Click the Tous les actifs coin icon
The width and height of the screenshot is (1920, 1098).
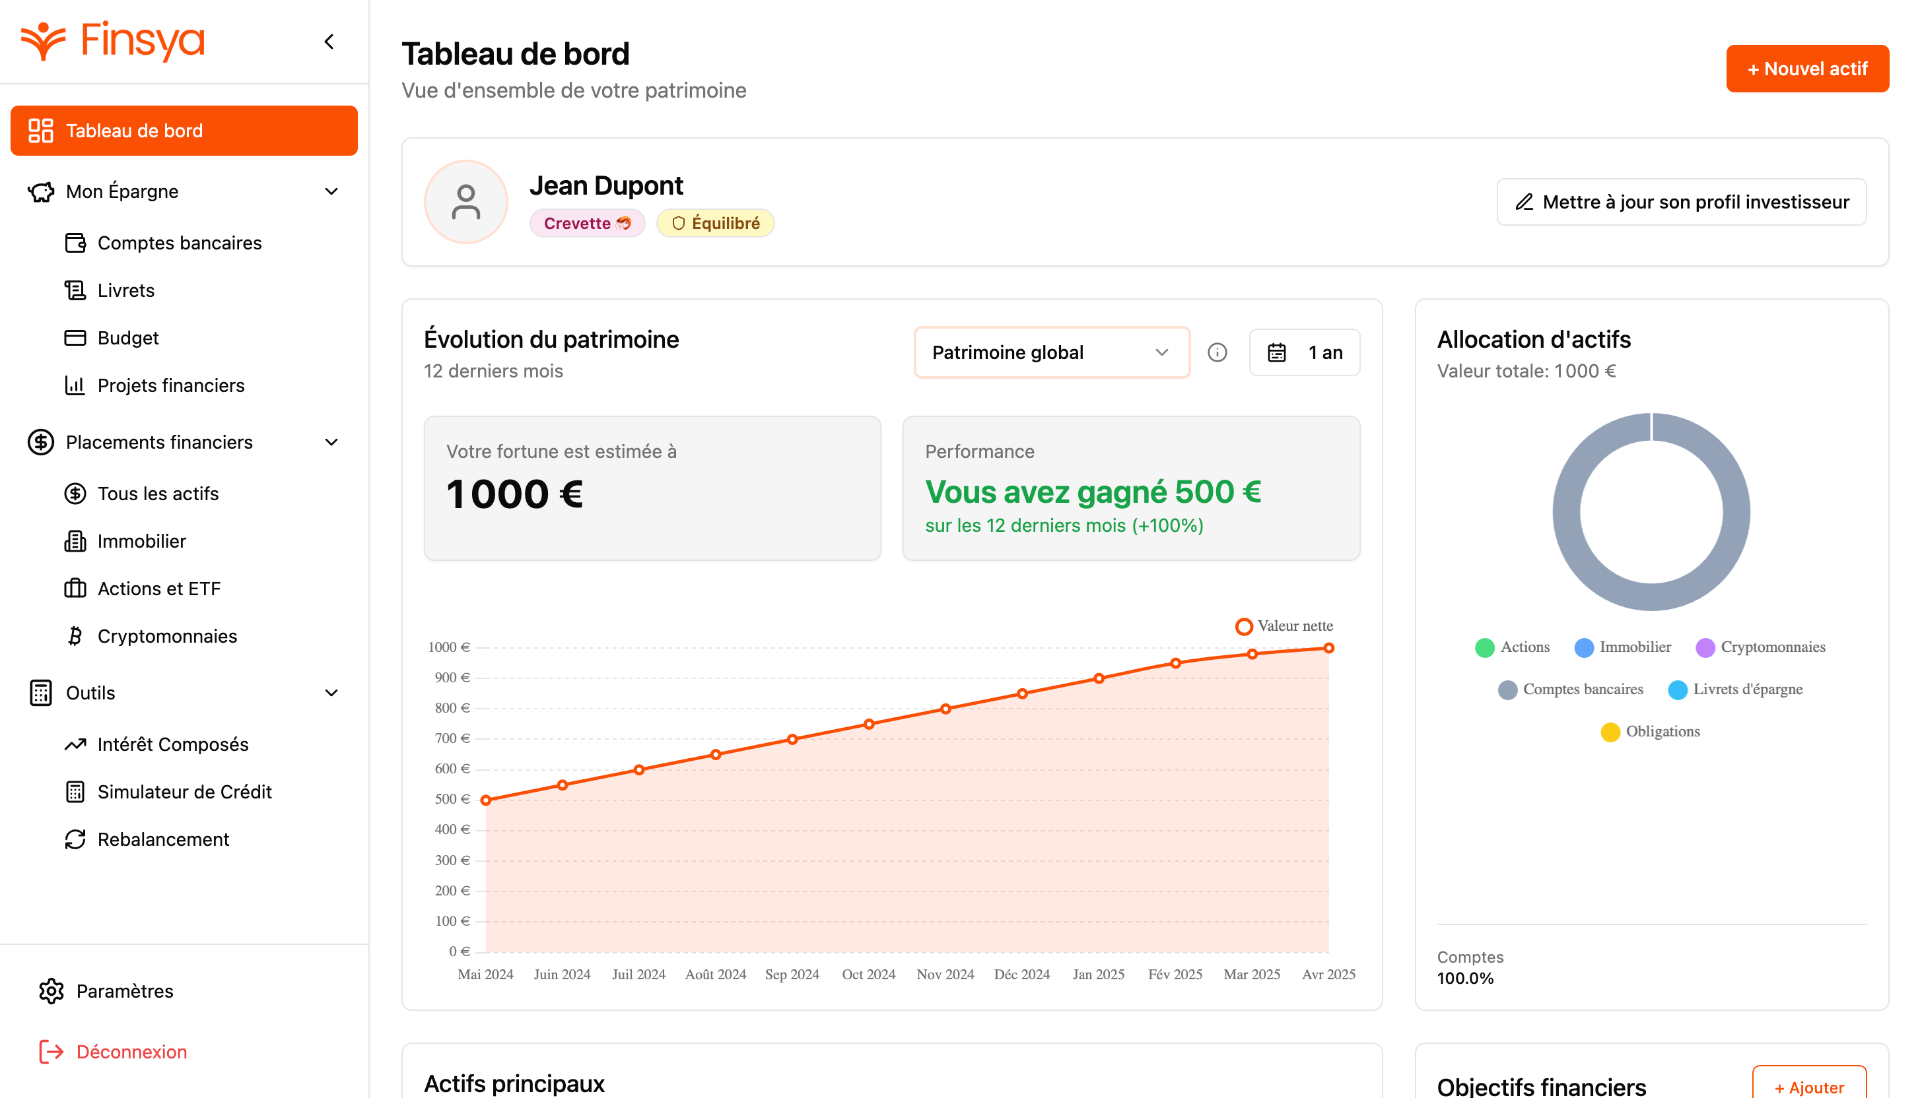click(75, 494)
